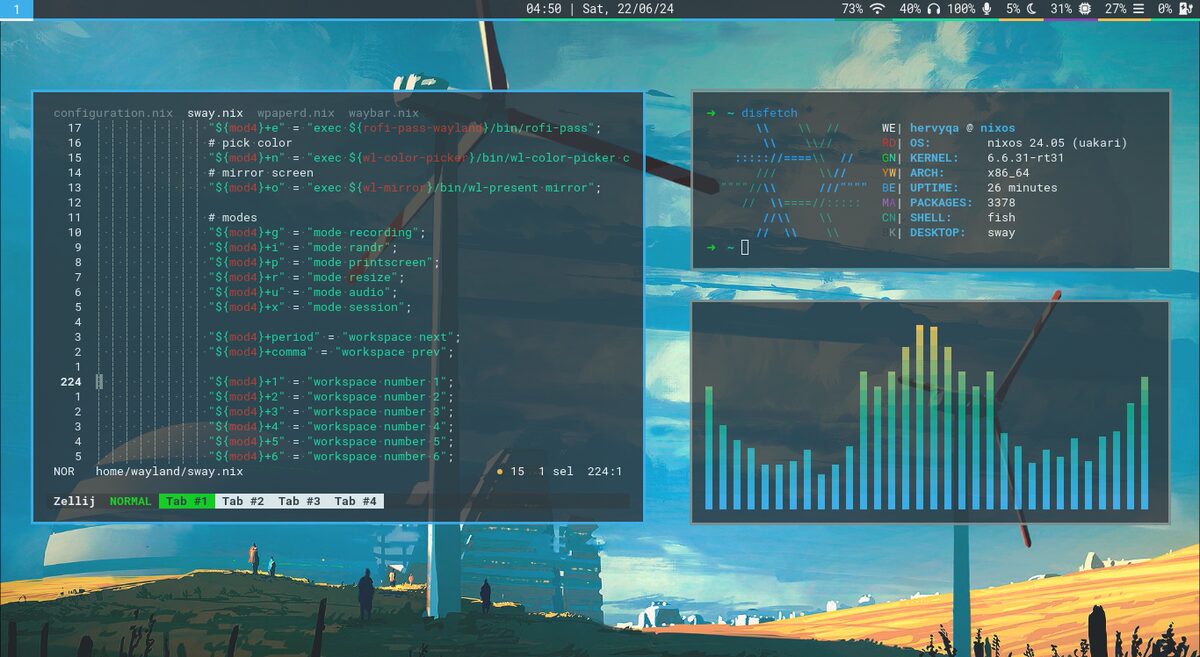Click the cursor position 224:1

coord(605,471)
